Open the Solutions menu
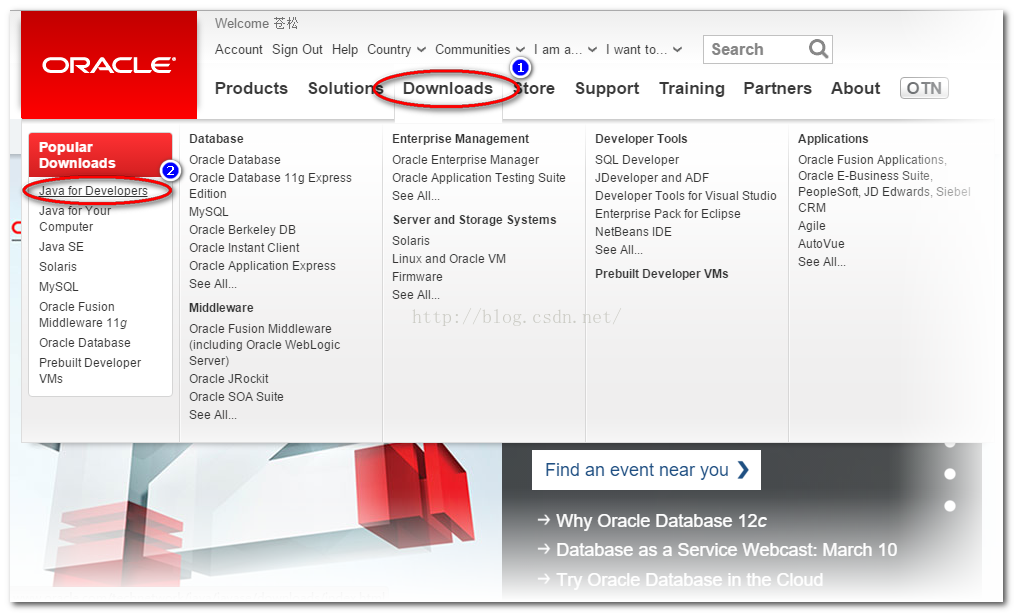1014x613 pixels. pyautogui.click(x=345, y=88)
